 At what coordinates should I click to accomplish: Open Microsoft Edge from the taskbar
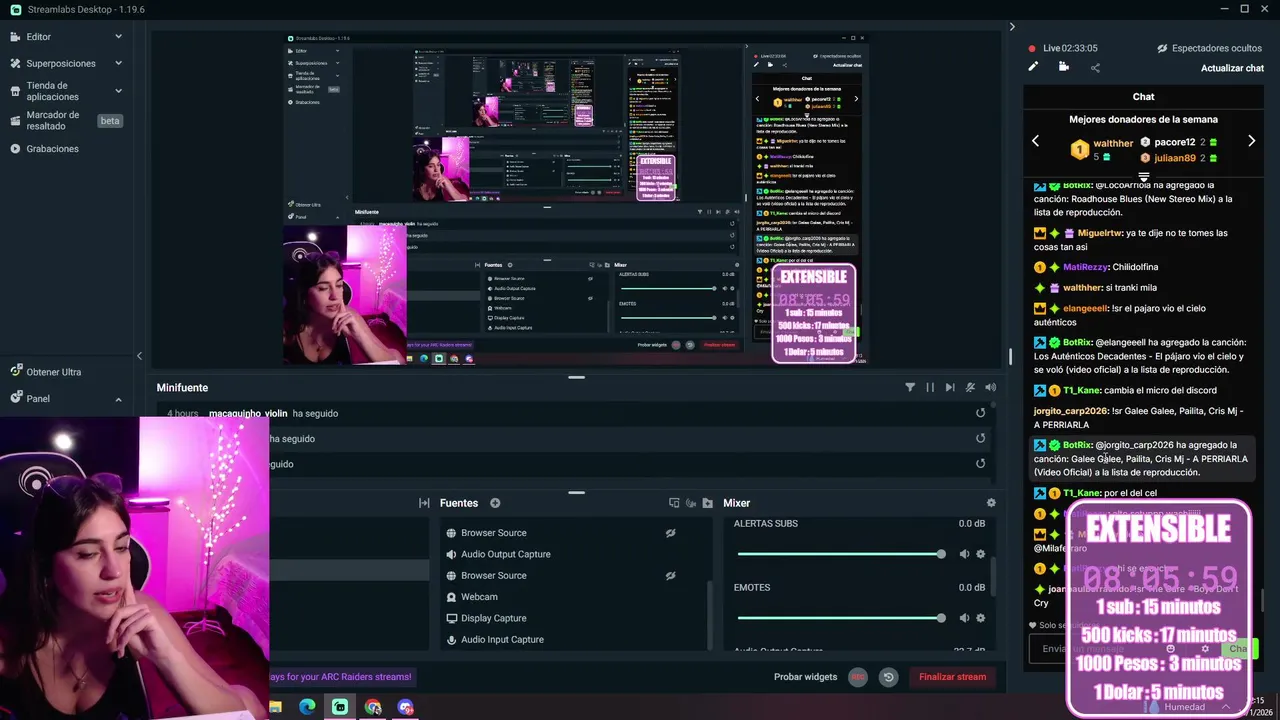pos(307,707)
